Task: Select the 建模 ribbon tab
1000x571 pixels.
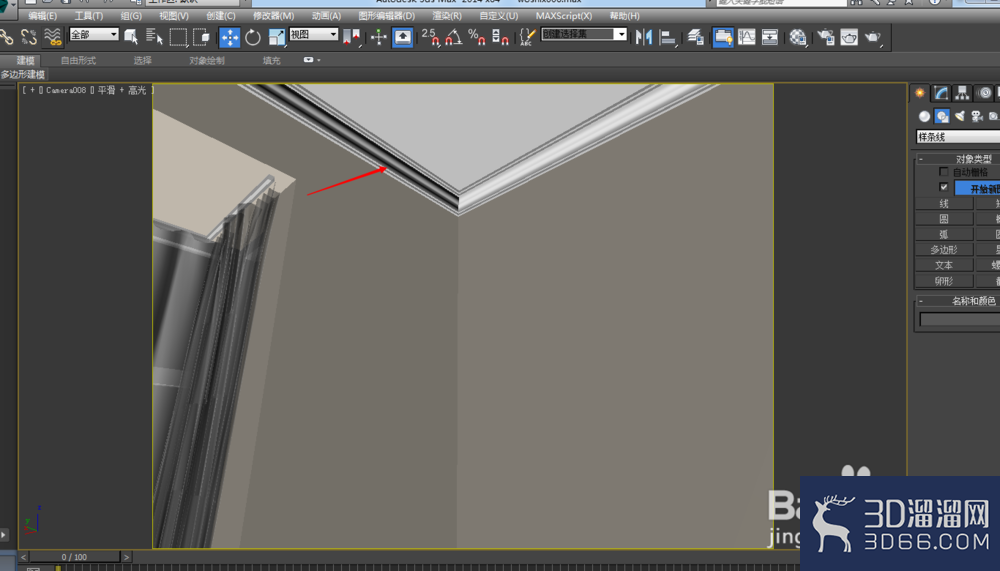Action: pos(25,61)
